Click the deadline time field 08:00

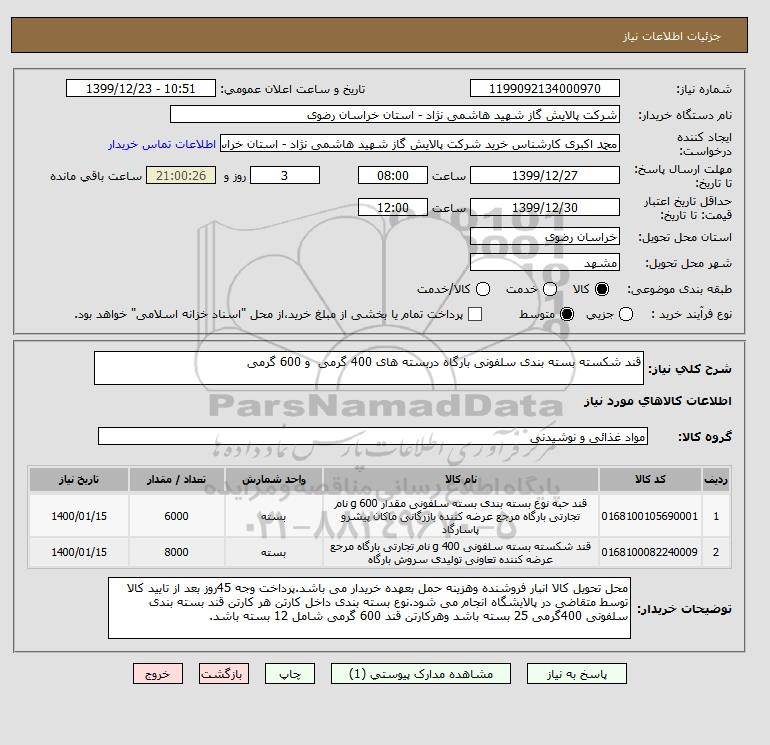click(392, 175)
